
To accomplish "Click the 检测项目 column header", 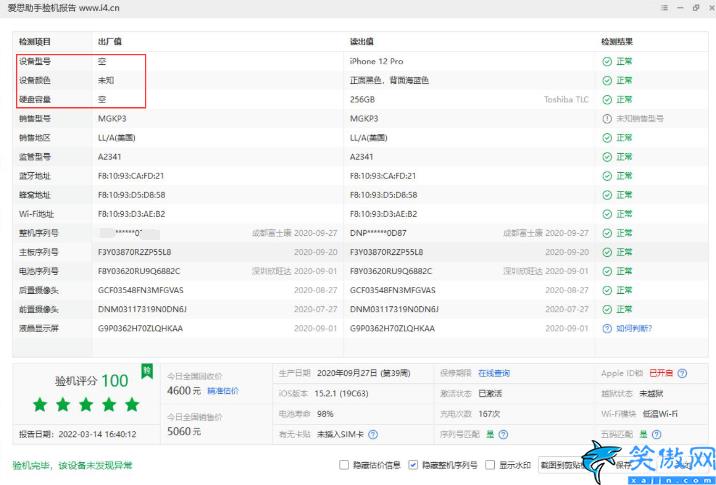I will point(35,42).
